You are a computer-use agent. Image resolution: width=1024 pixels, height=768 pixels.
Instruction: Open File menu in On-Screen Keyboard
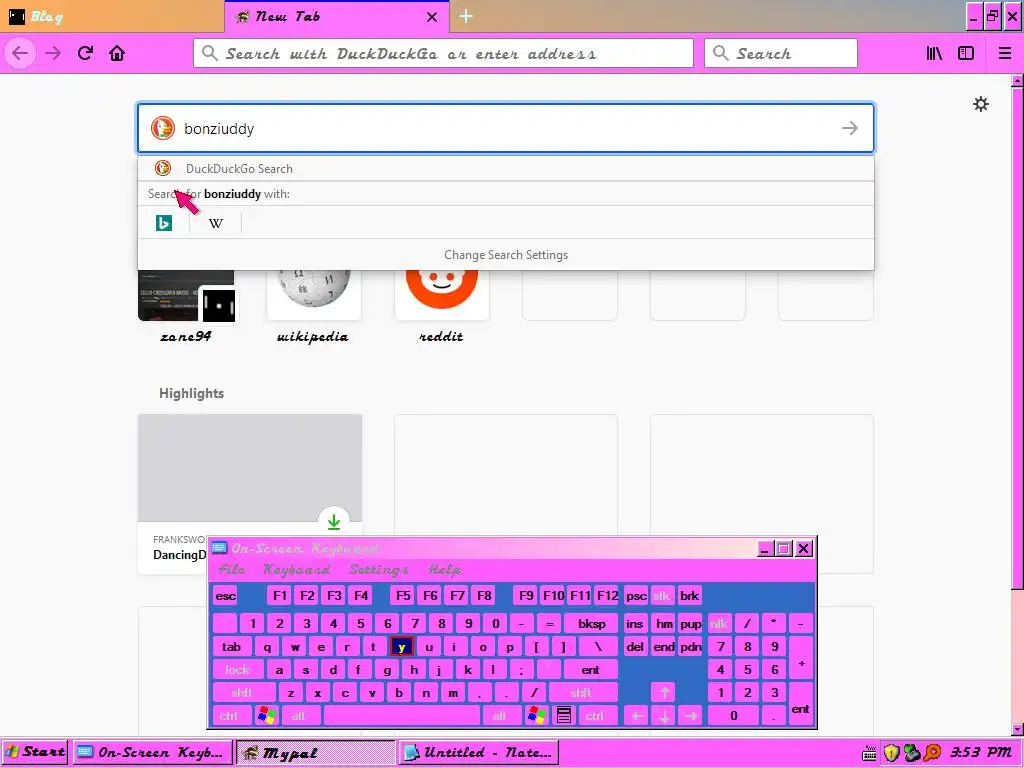point(231,569)
